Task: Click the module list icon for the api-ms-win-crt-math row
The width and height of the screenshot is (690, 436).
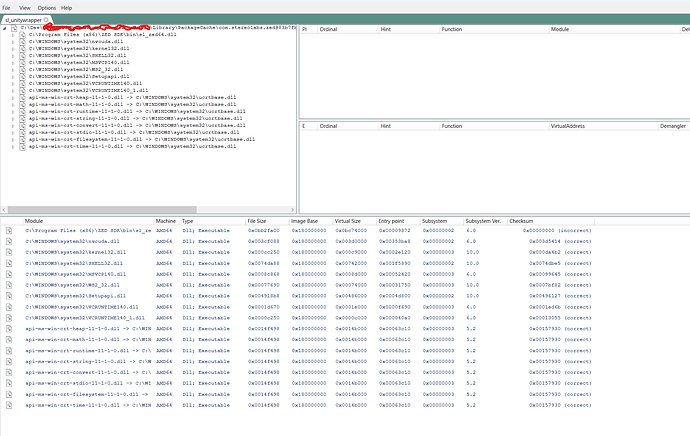Action: pos(9,340)
